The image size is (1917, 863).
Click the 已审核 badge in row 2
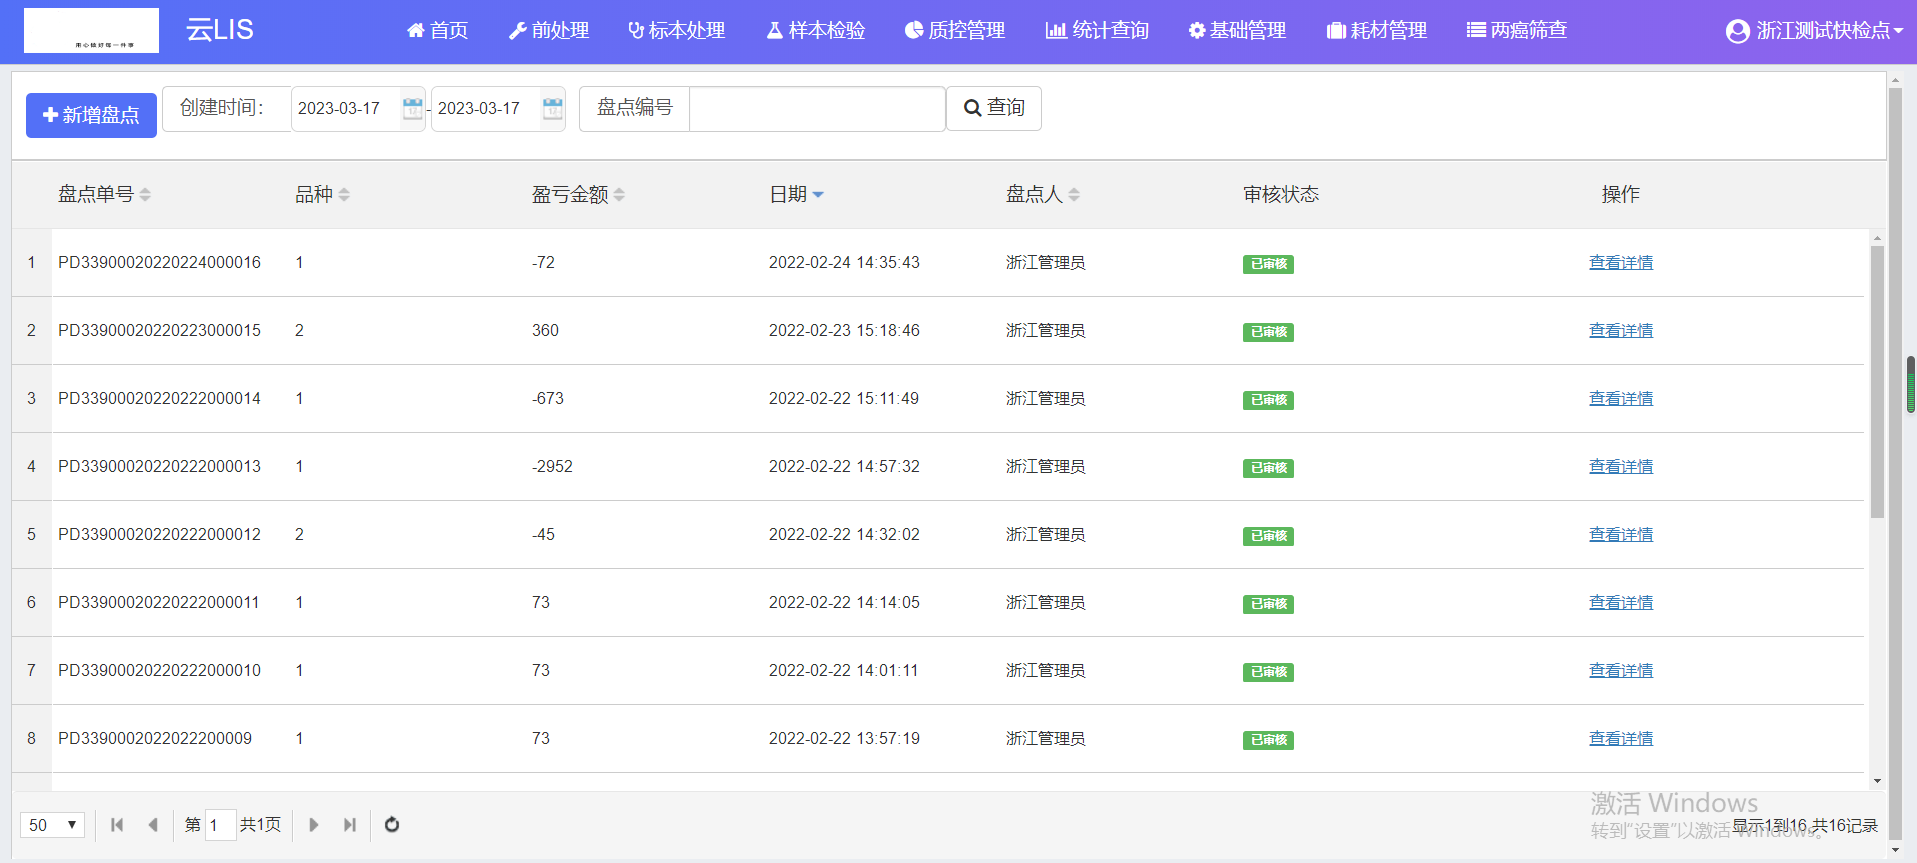[x=1268, y=332]
